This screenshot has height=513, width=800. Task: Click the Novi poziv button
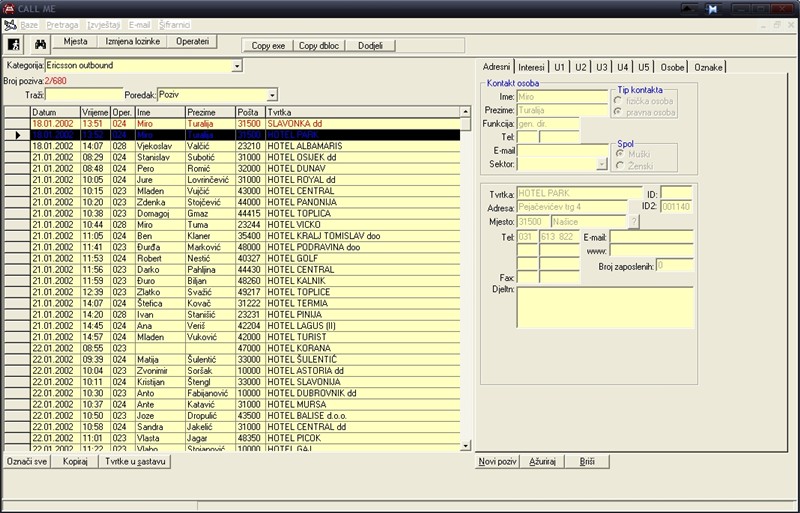click(x=497, y=461)
